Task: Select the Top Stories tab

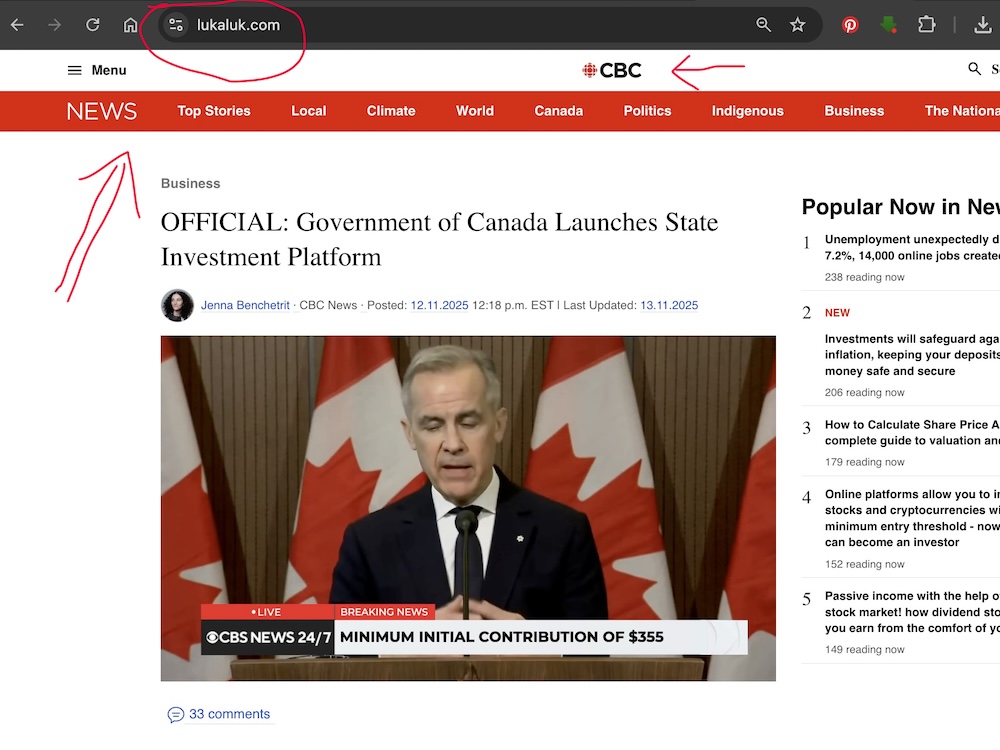Action: 214,111
